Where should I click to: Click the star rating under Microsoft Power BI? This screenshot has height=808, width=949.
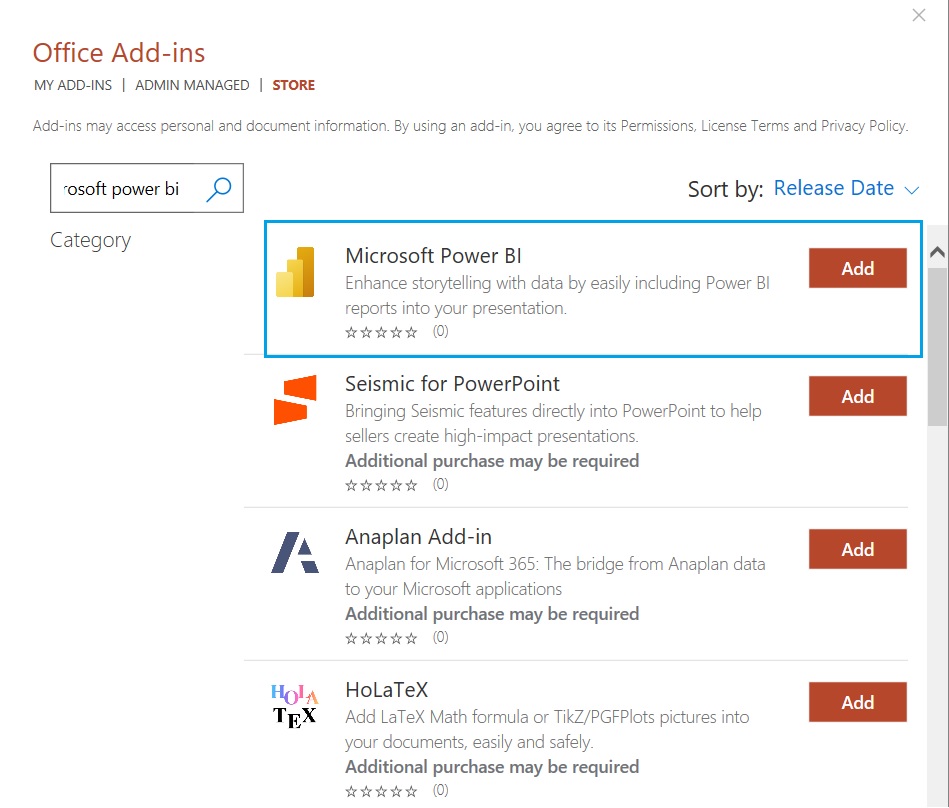pos(381,331)
